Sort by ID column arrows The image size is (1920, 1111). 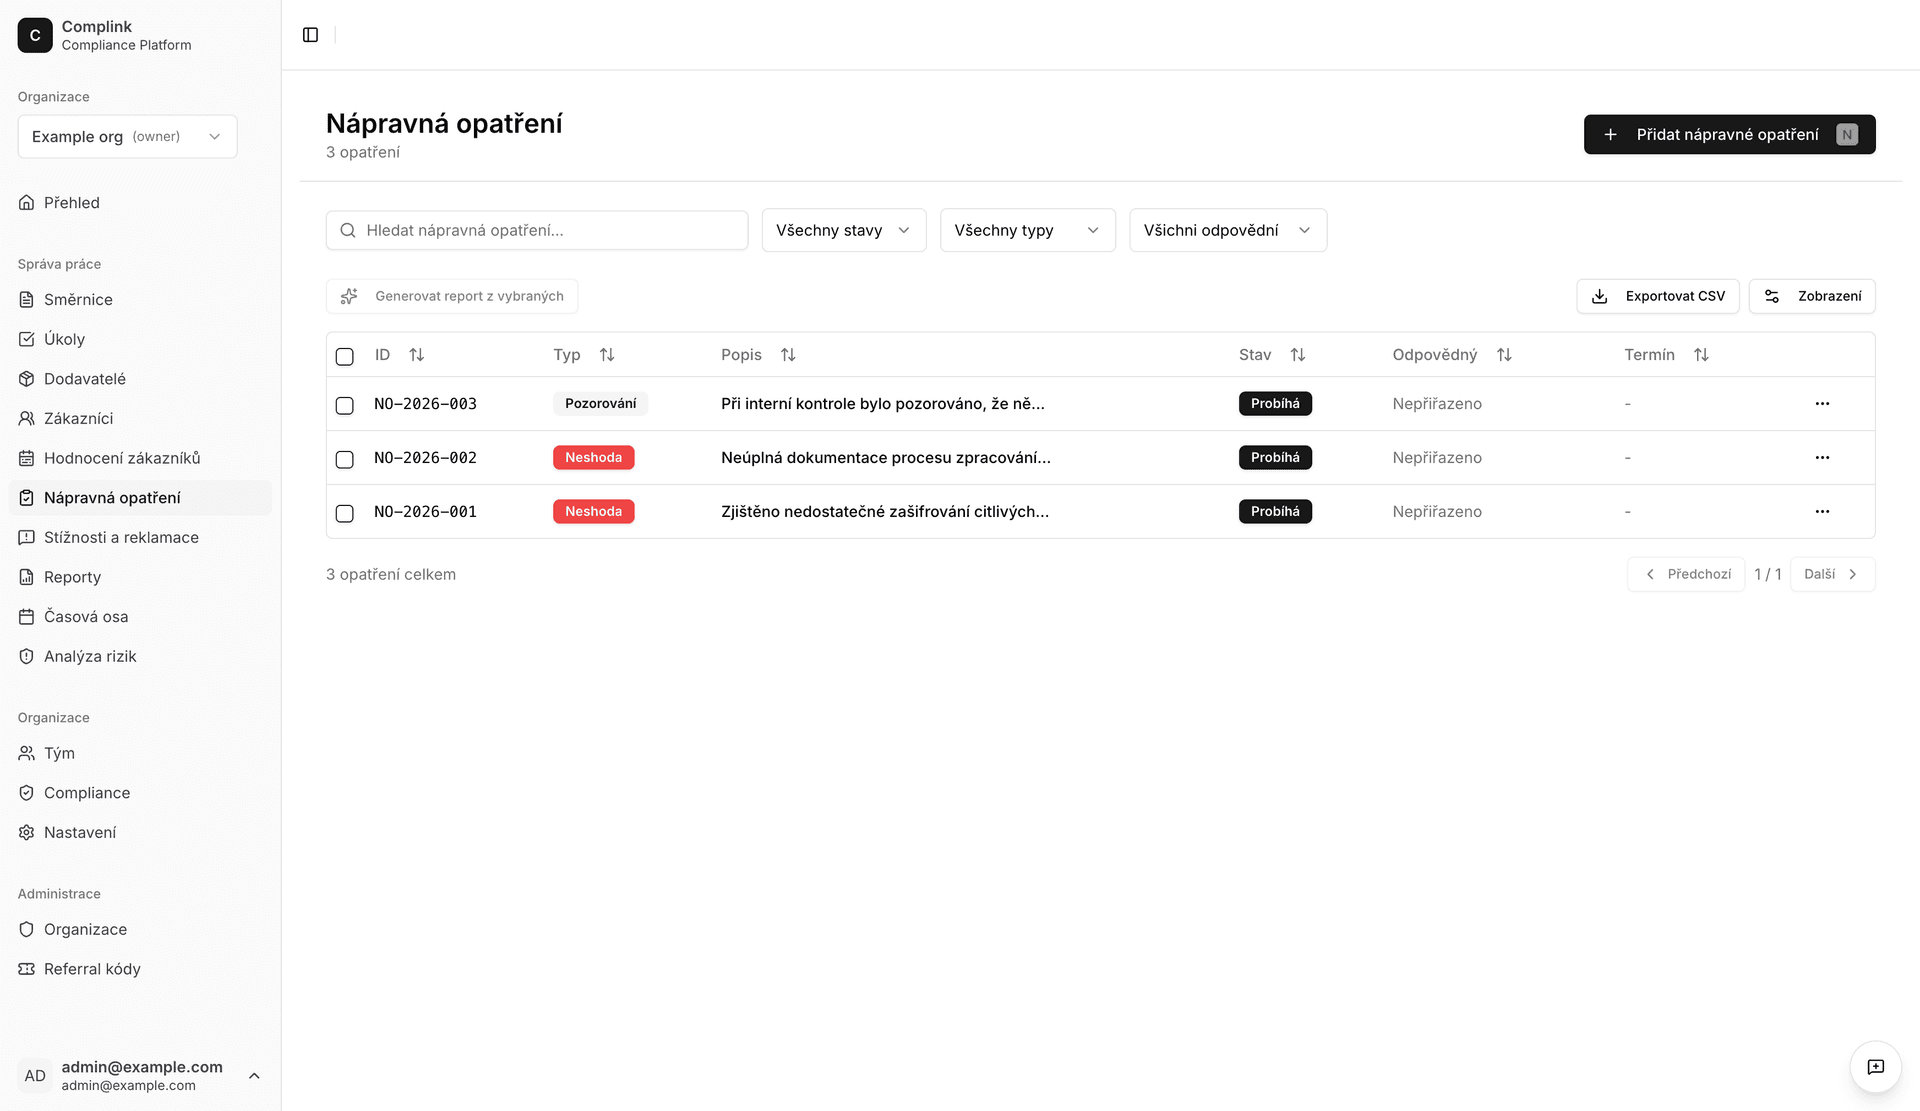tap(416, 355)
